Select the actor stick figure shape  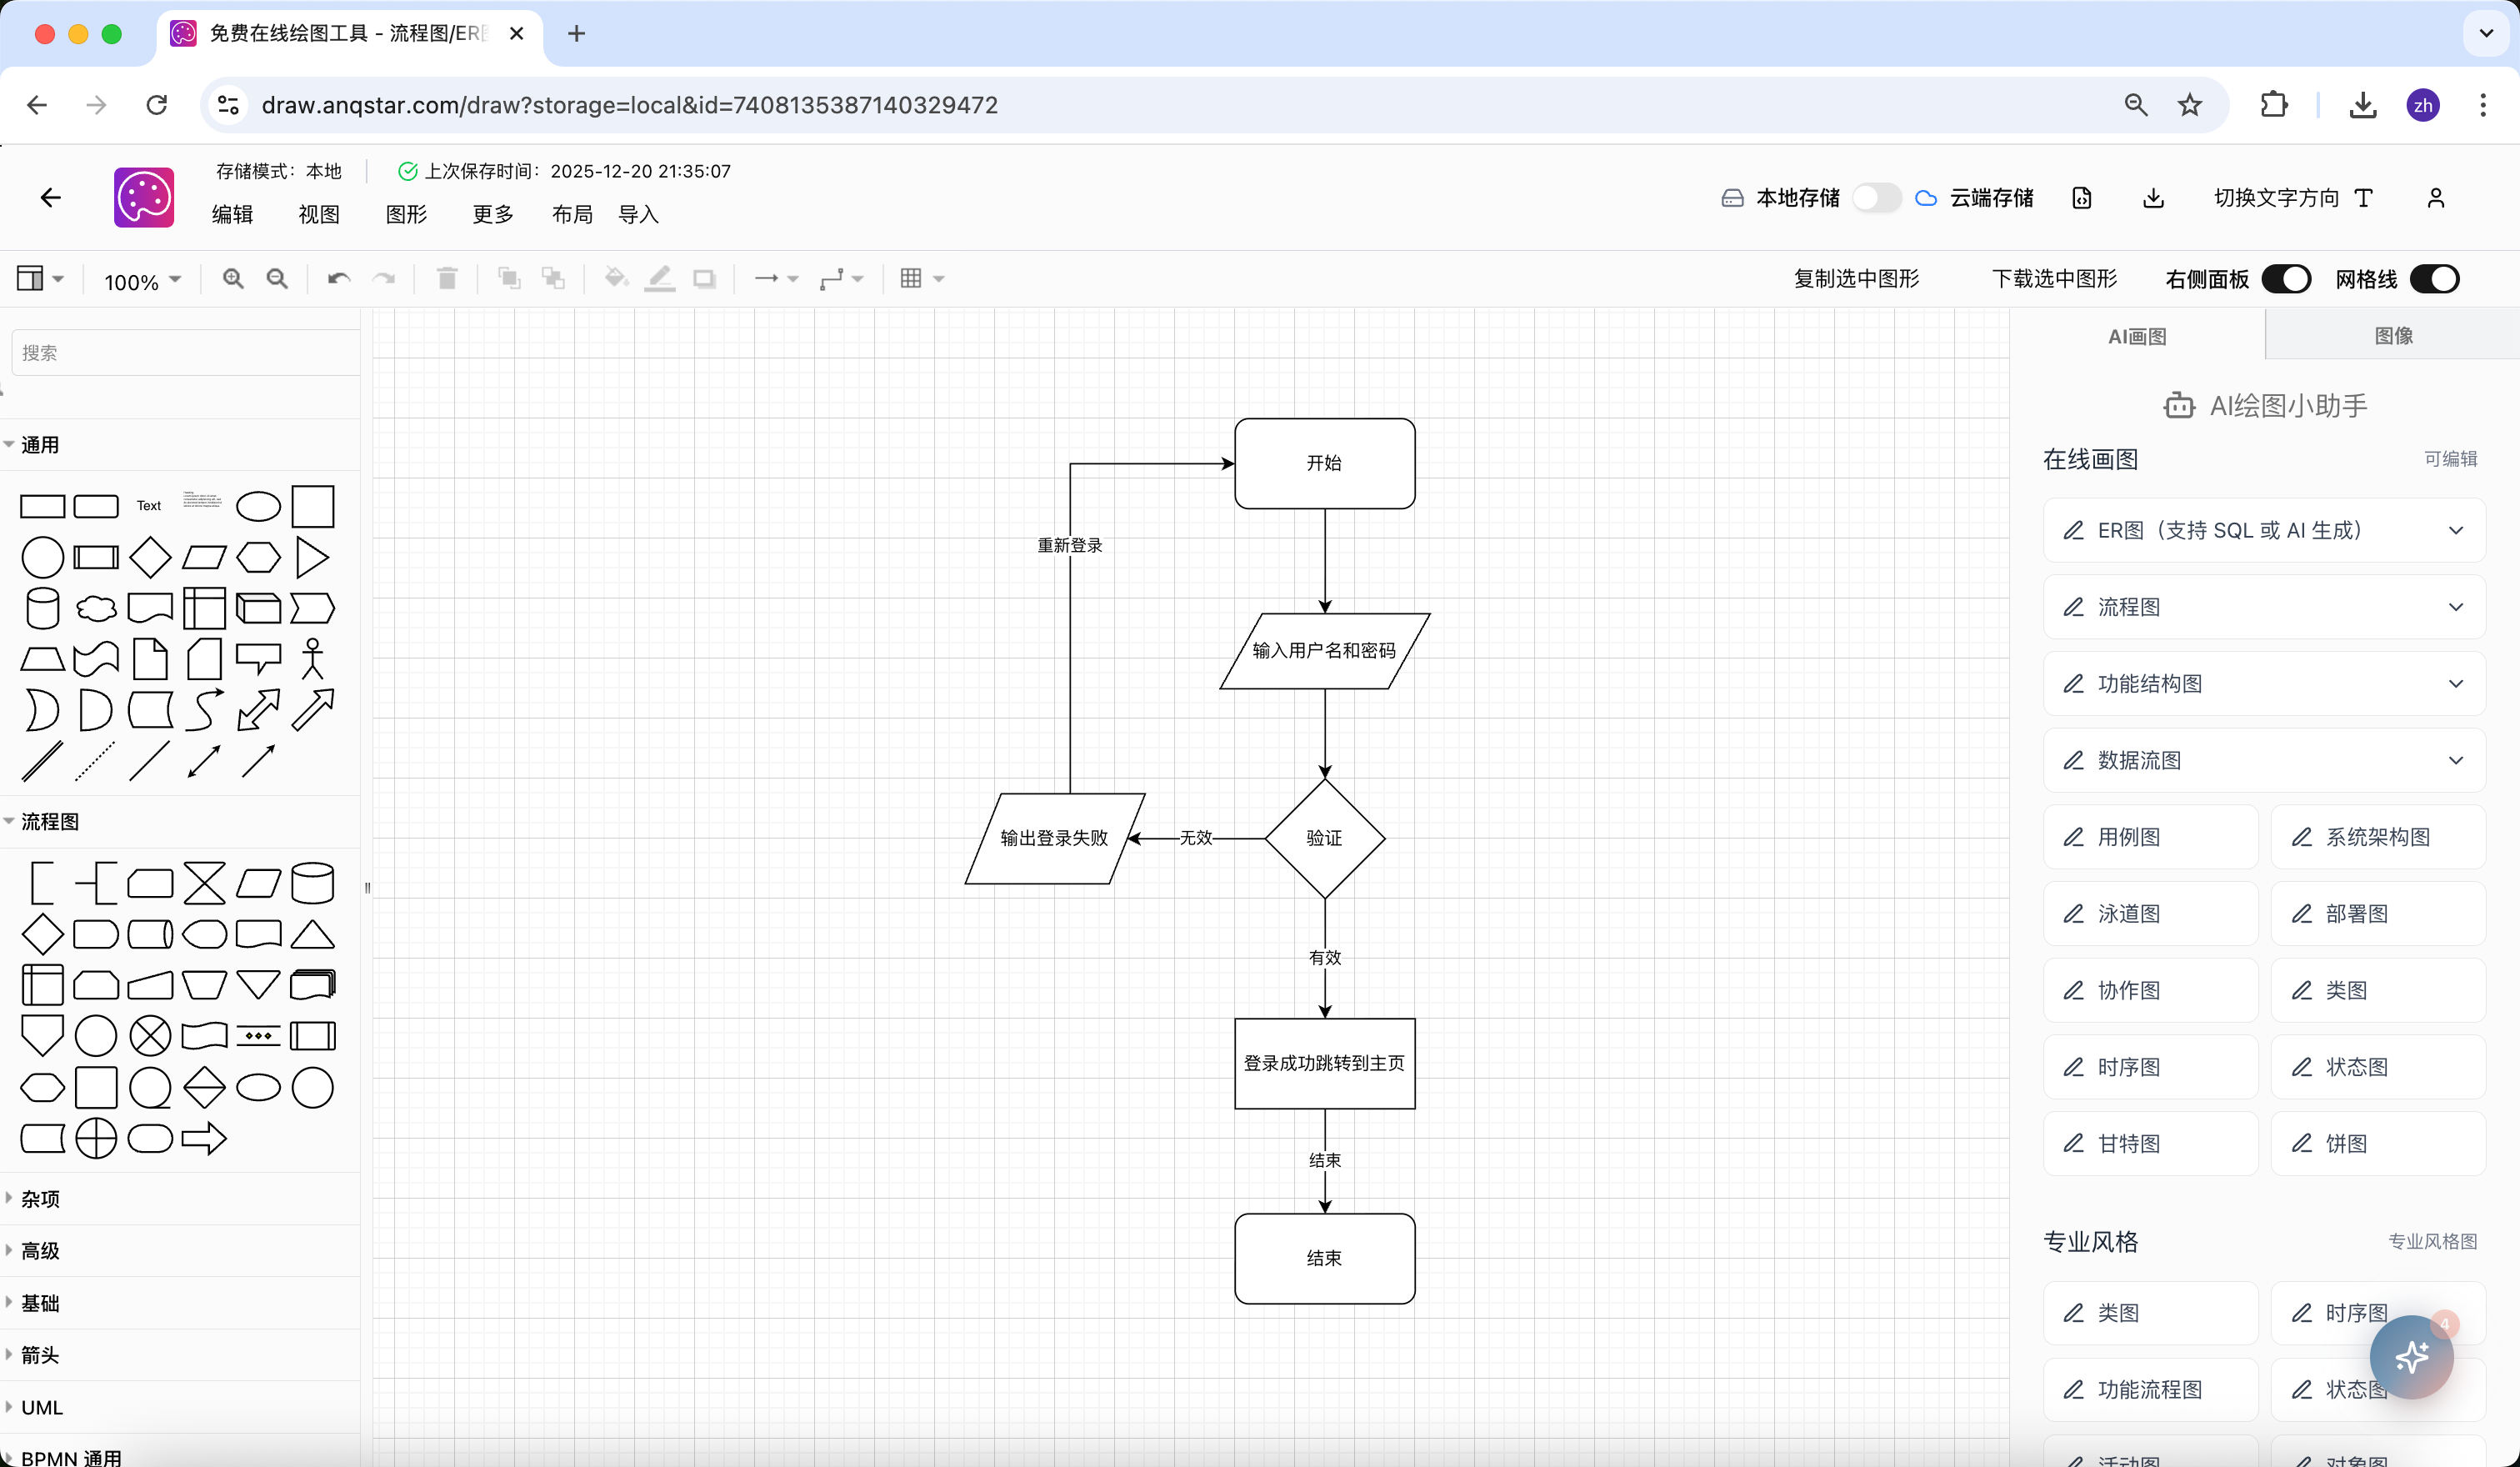[x=312, y=659]
